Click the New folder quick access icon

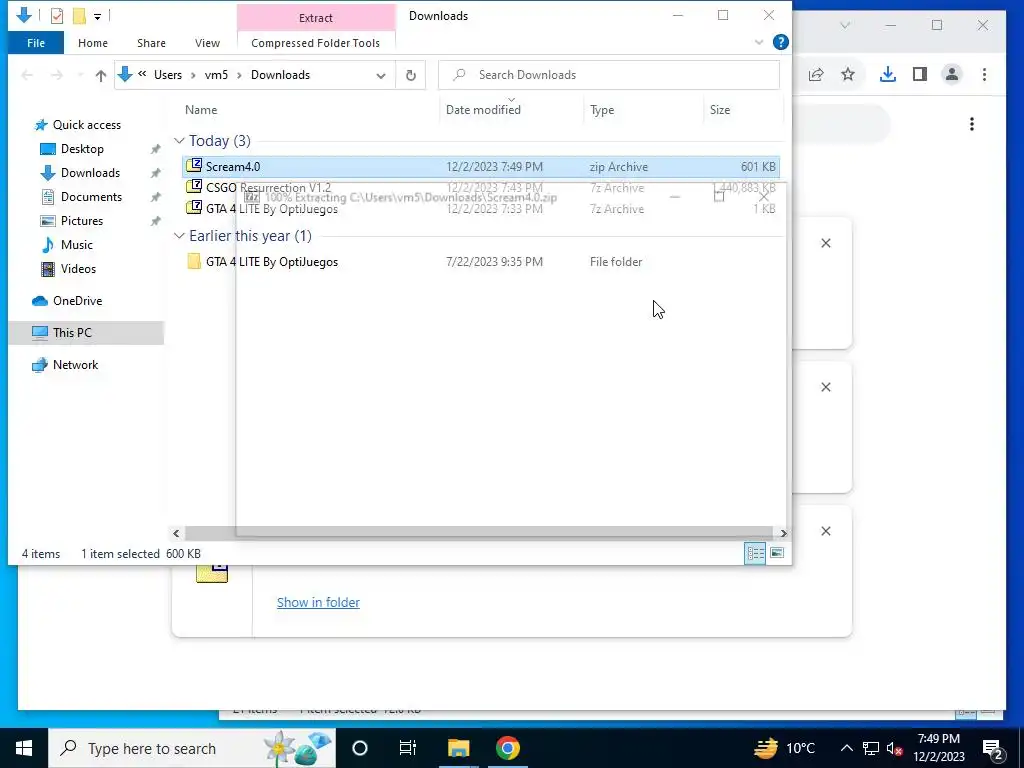(79, 16)
